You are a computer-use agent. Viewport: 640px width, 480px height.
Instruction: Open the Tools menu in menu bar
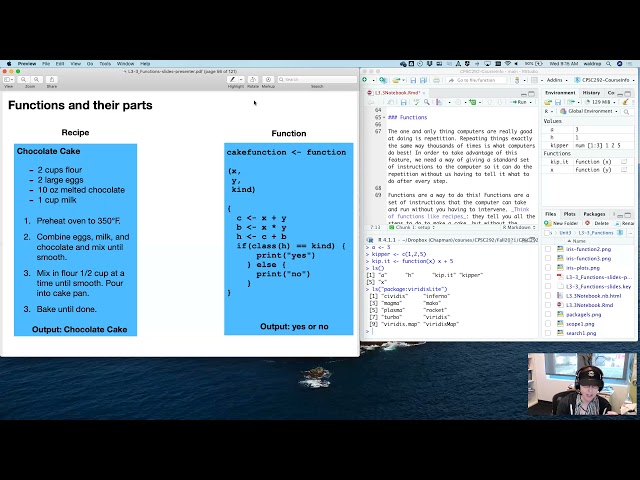(105, 64)
